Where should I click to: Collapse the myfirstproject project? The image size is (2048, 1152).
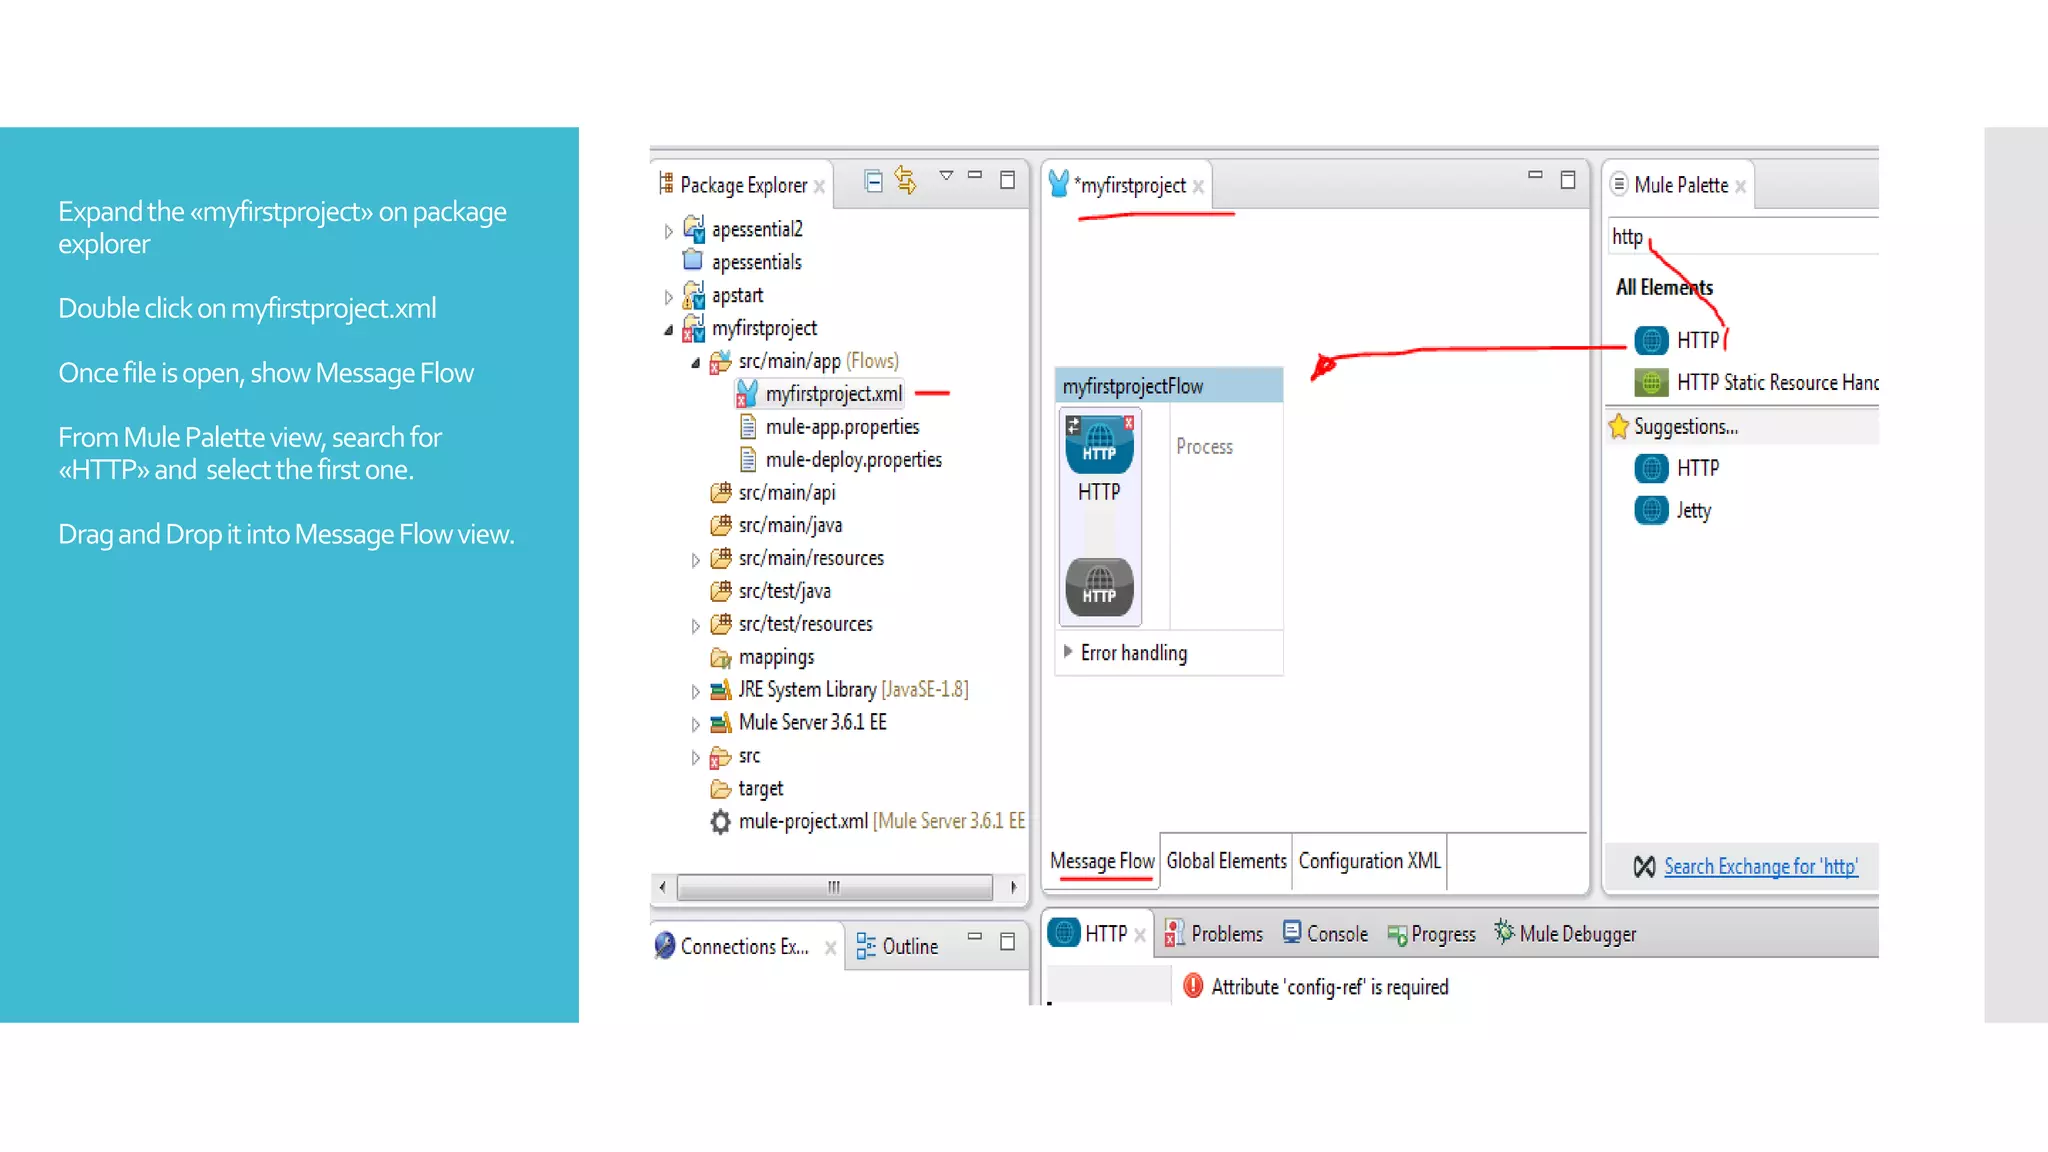point(668,330)
